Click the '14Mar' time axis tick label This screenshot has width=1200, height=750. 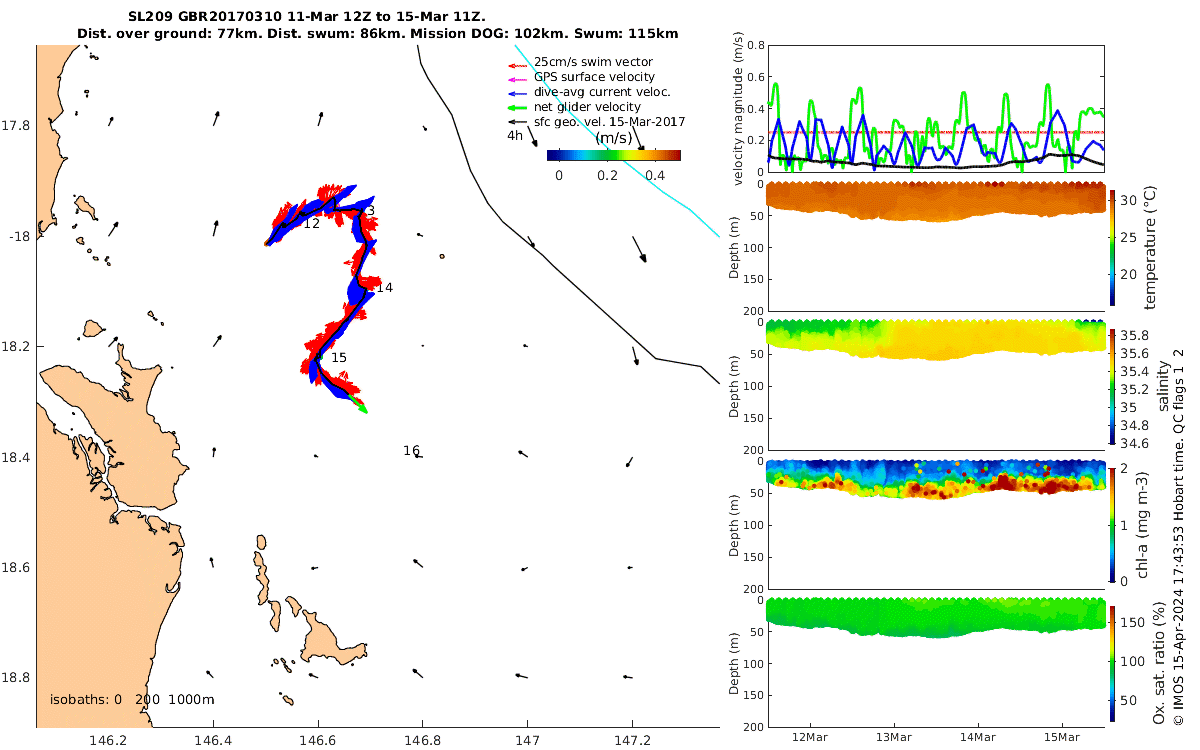[x=978, y=737]
